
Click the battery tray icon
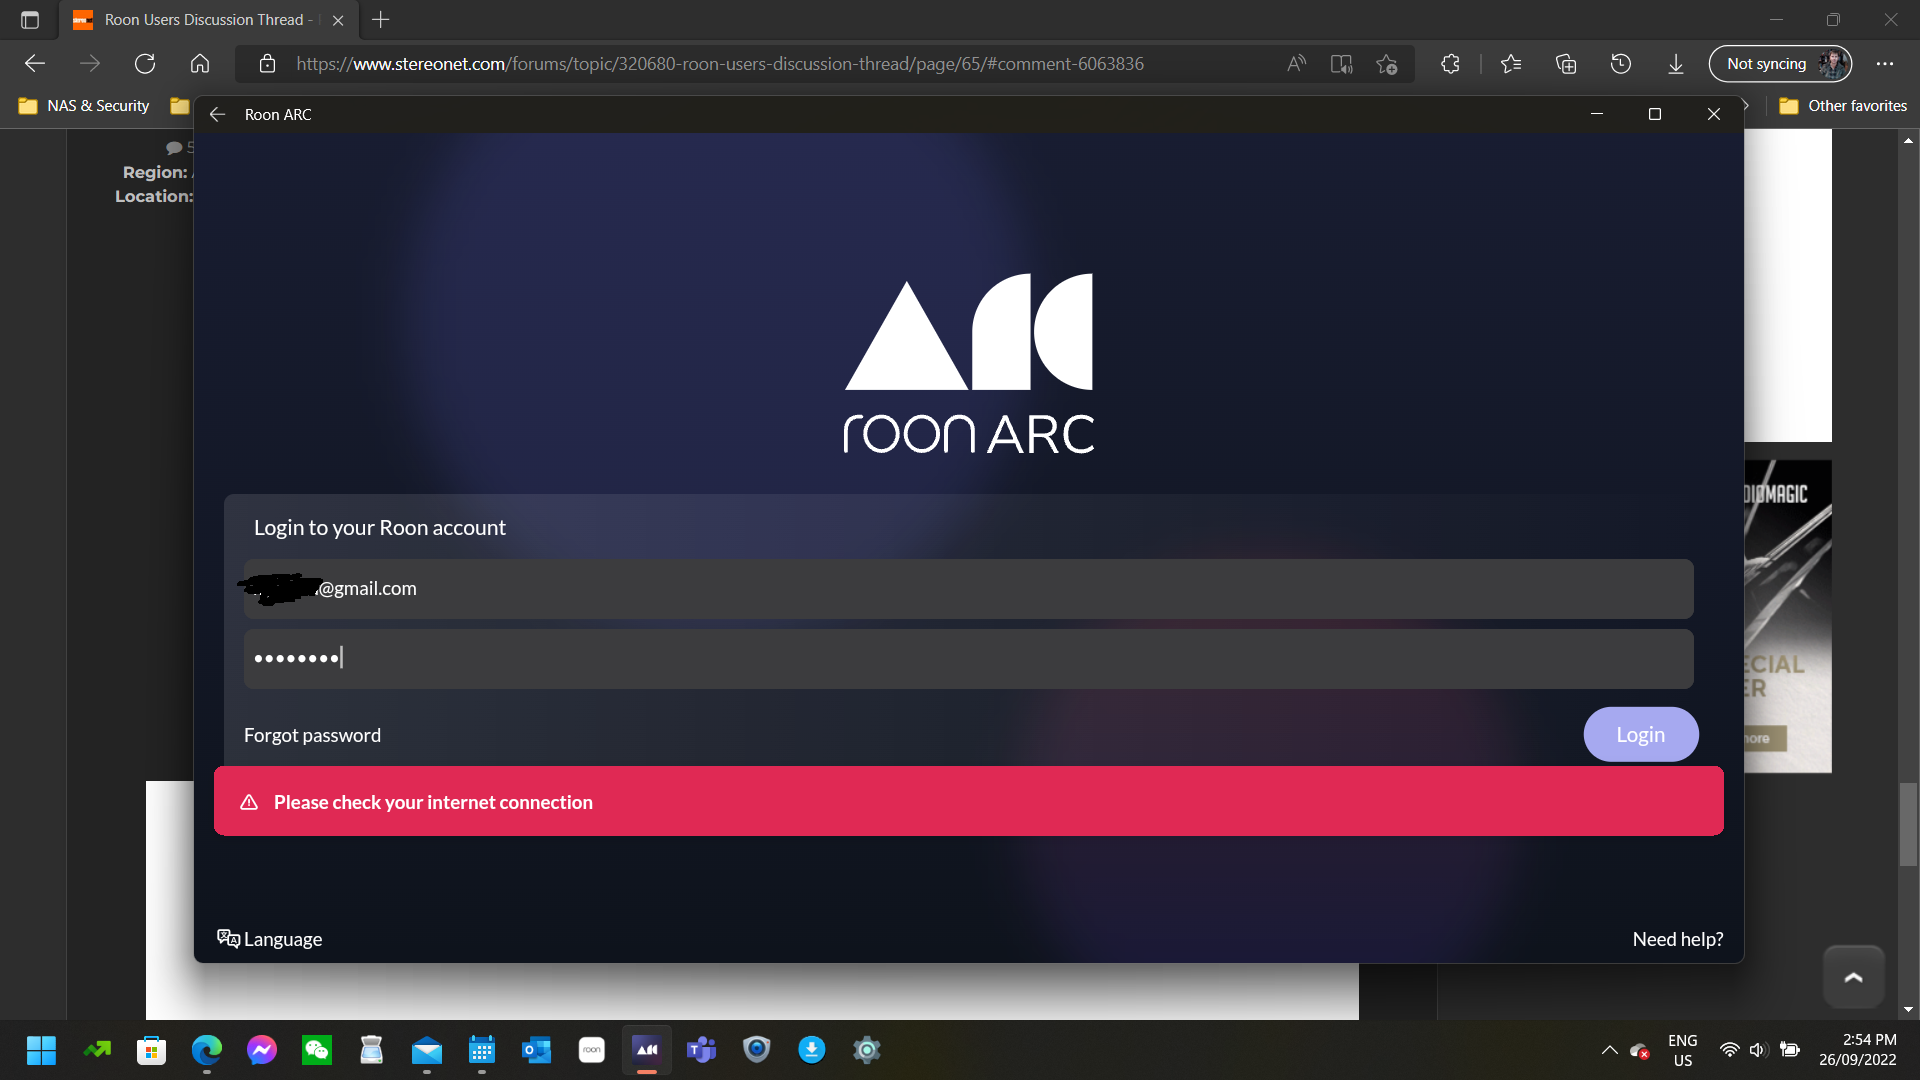[1790, 1050]
